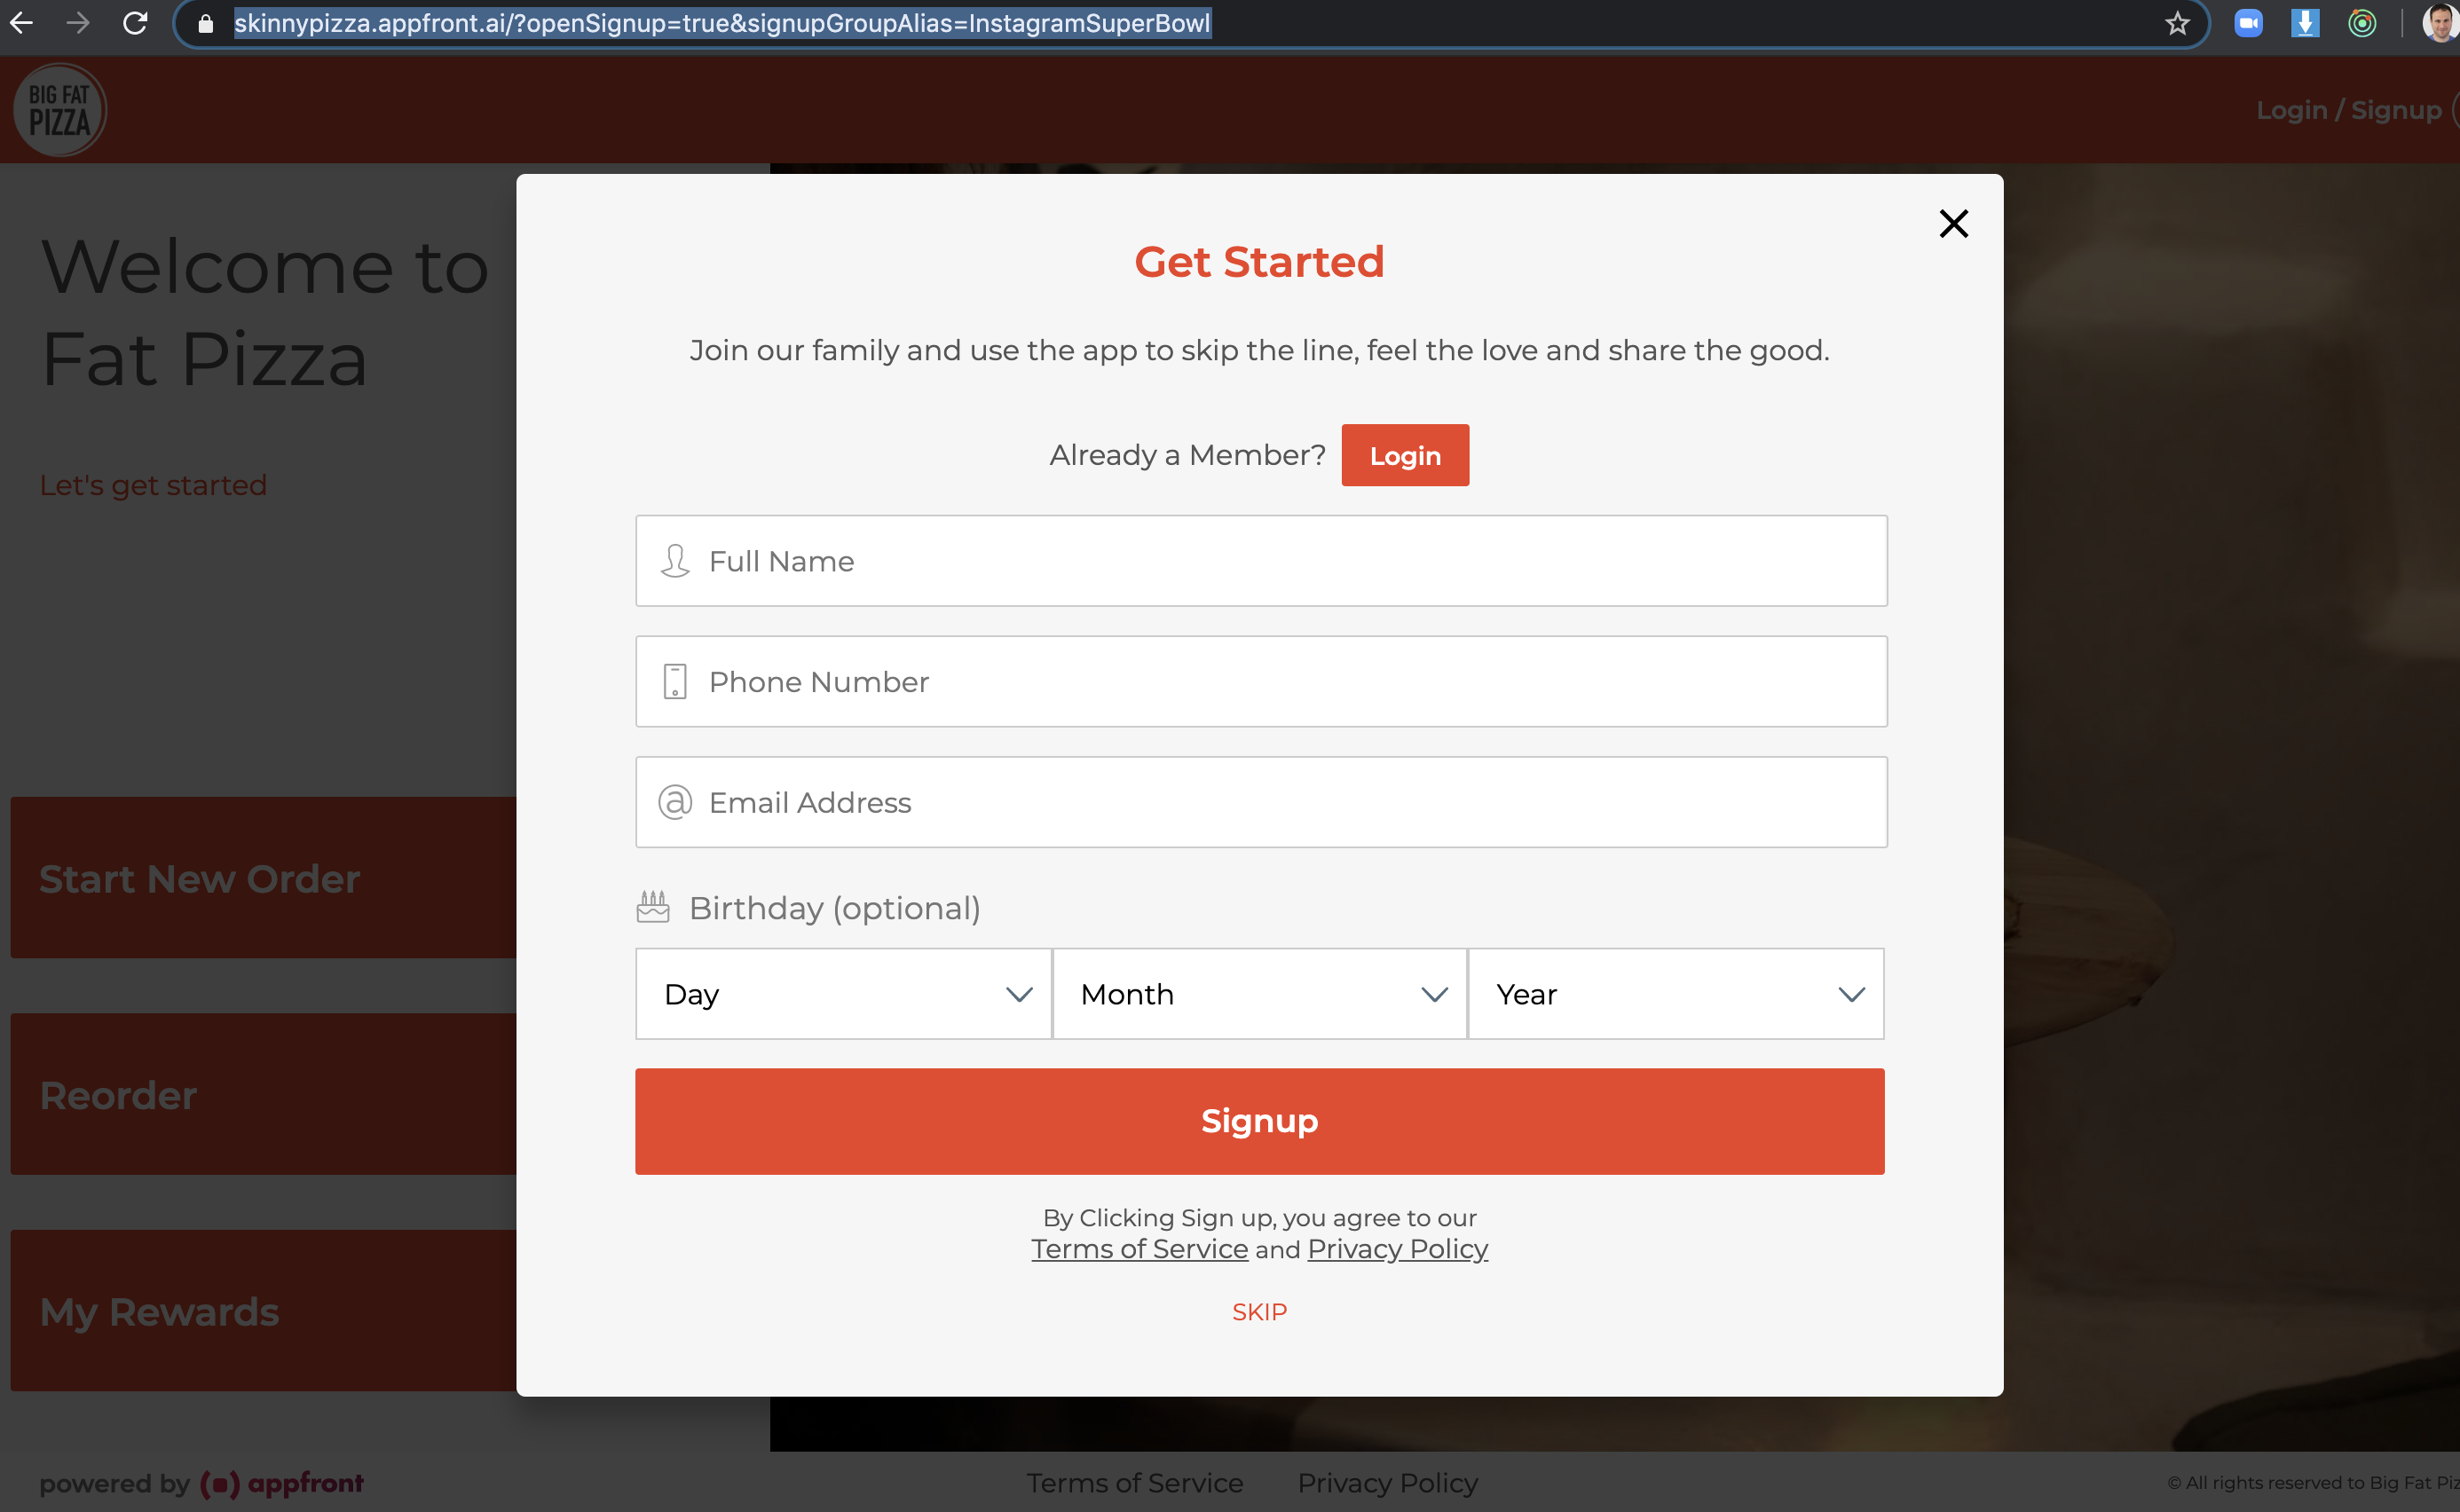Click the phone icon in Phone Number field
This screenshot has width=2460, height=1512.
point(675,682)
